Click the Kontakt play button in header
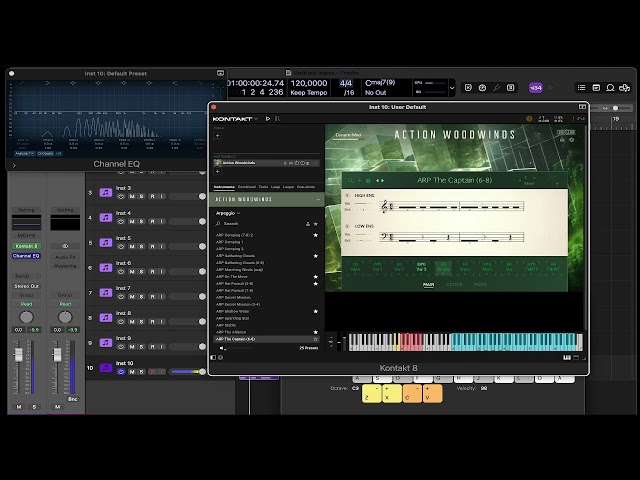Image resolution: width=640 pixels, height=480 pixels. click(268, 119)
